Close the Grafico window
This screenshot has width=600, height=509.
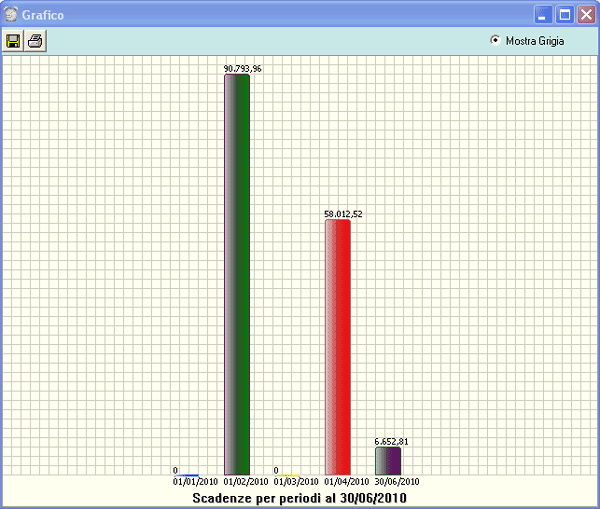point(586,15)
